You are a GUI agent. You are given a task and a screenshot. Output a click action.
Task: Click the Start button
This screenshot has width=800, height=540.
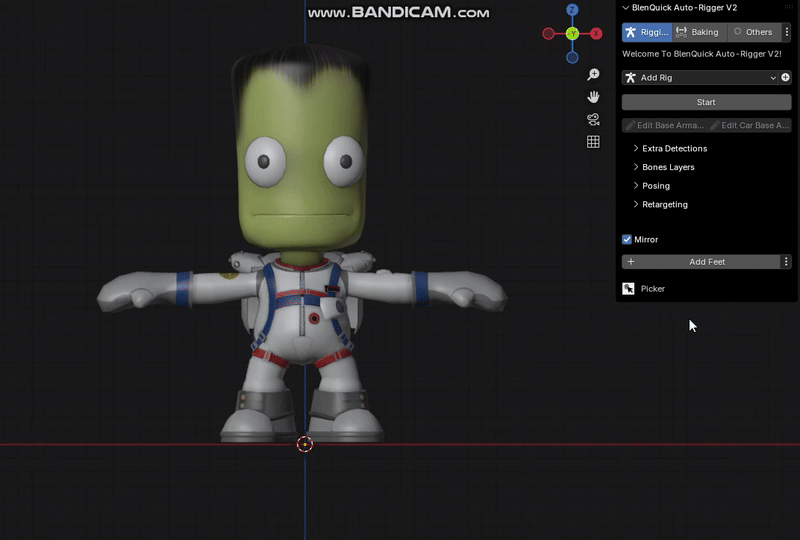[x=706, y=102]
